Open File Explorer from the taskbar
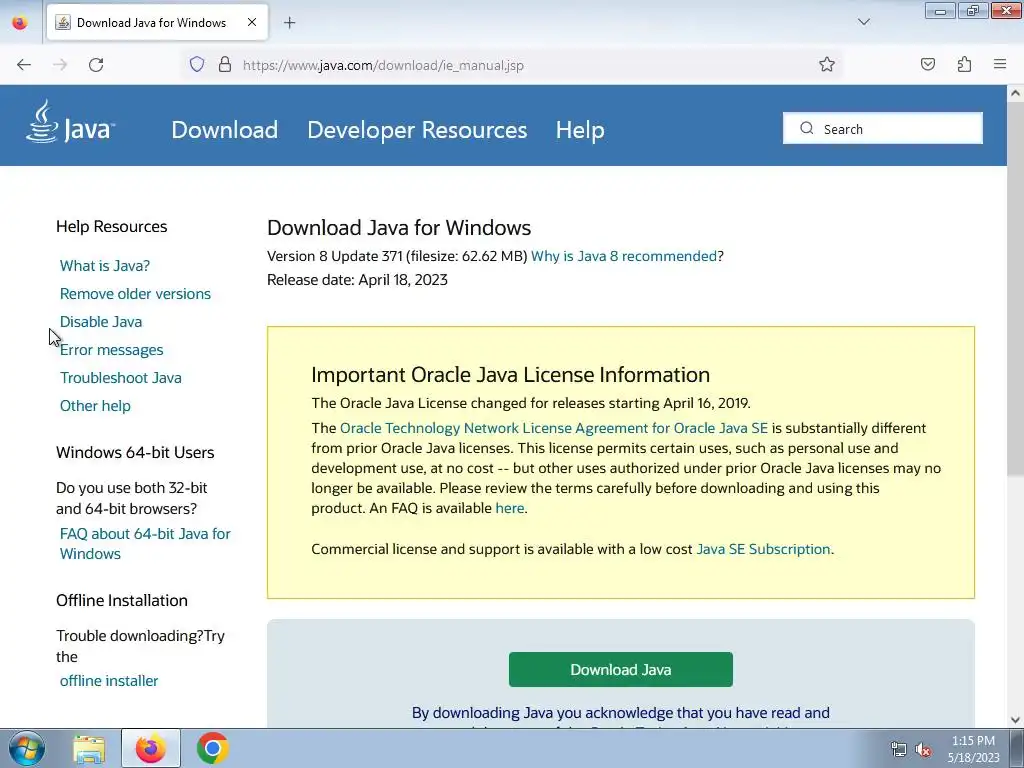The image size is (1024, 768). click(89, 749)
